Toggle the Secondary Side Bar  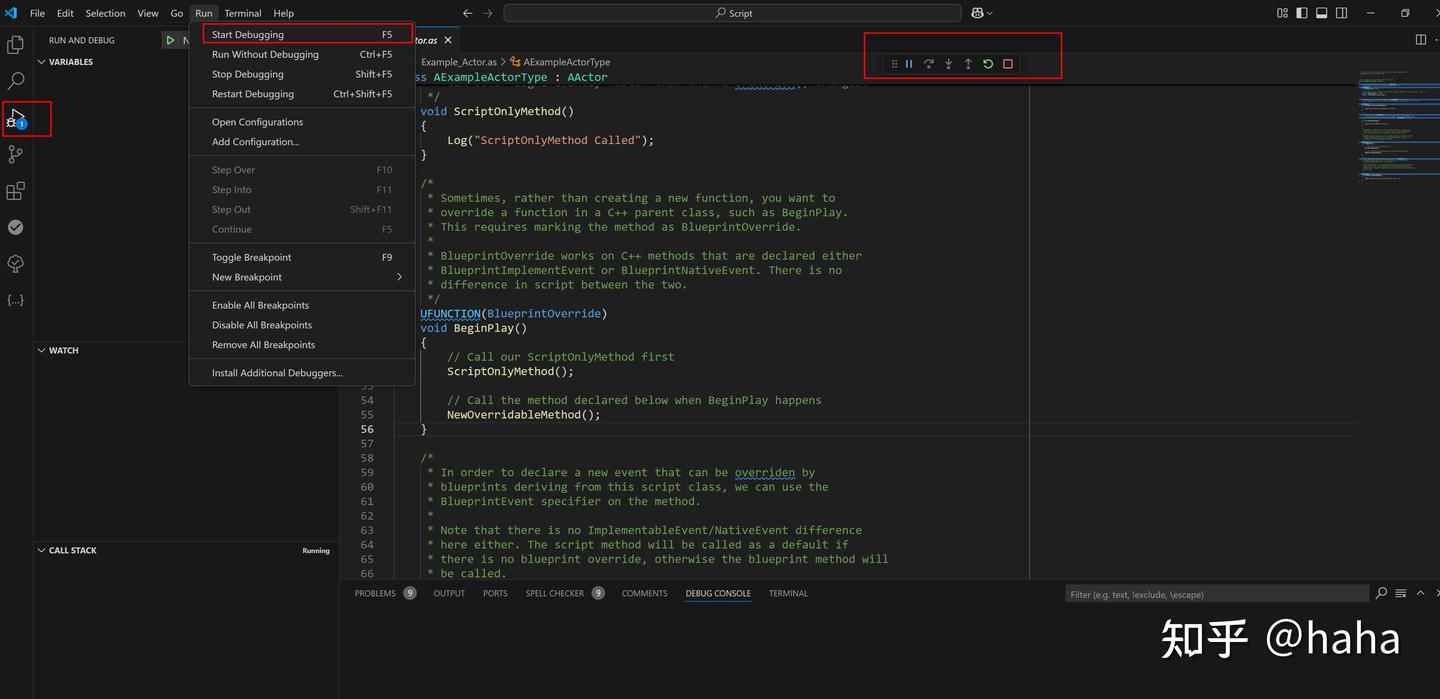tap(1341, 12)
